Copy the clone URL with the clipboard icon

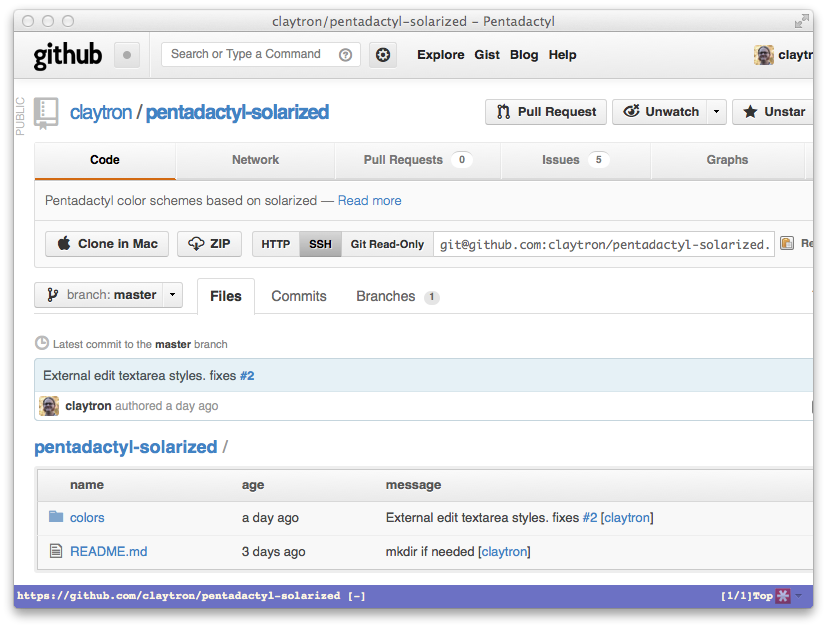787,243
